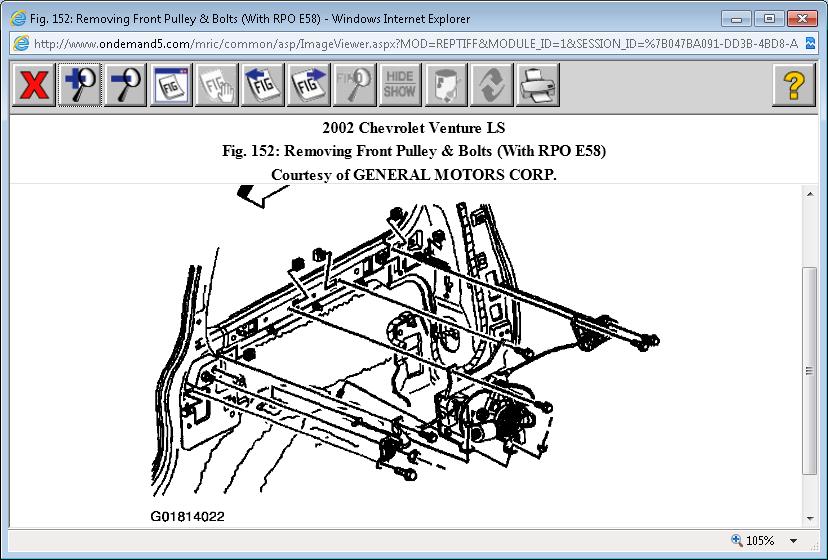This screenshot has width=828, height=560.
Task: Close the viewer with the red X icon
Action: [33, 85]
